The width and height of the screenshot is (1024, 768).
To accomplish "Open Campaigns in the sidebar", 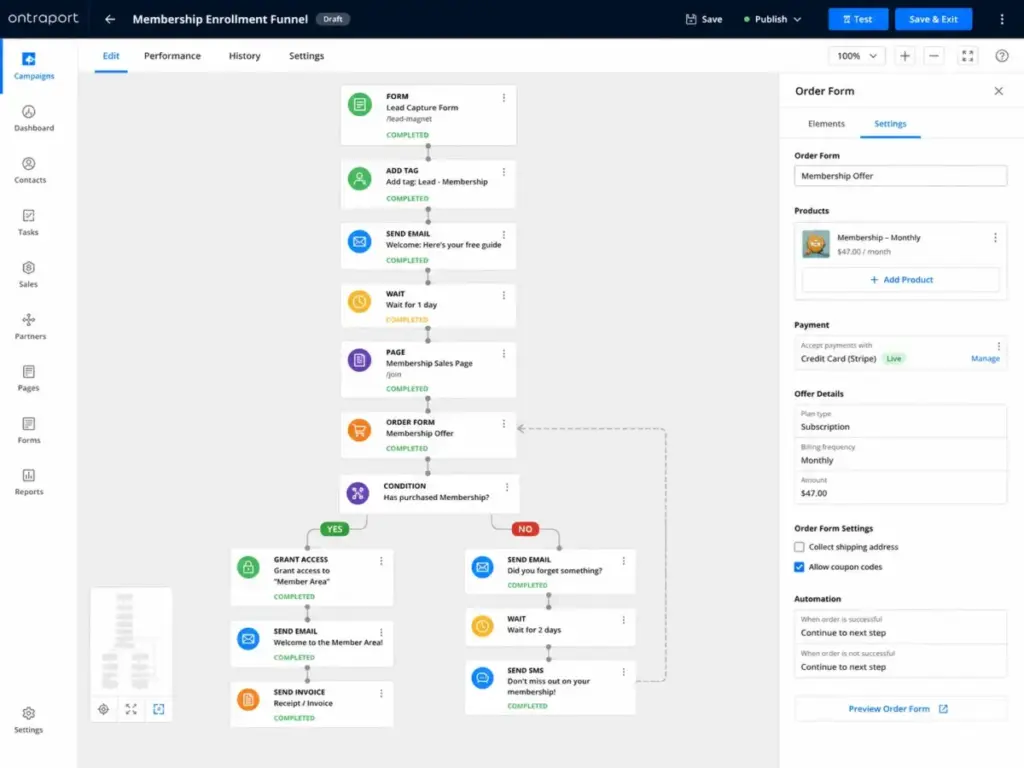I will (34, 66).
